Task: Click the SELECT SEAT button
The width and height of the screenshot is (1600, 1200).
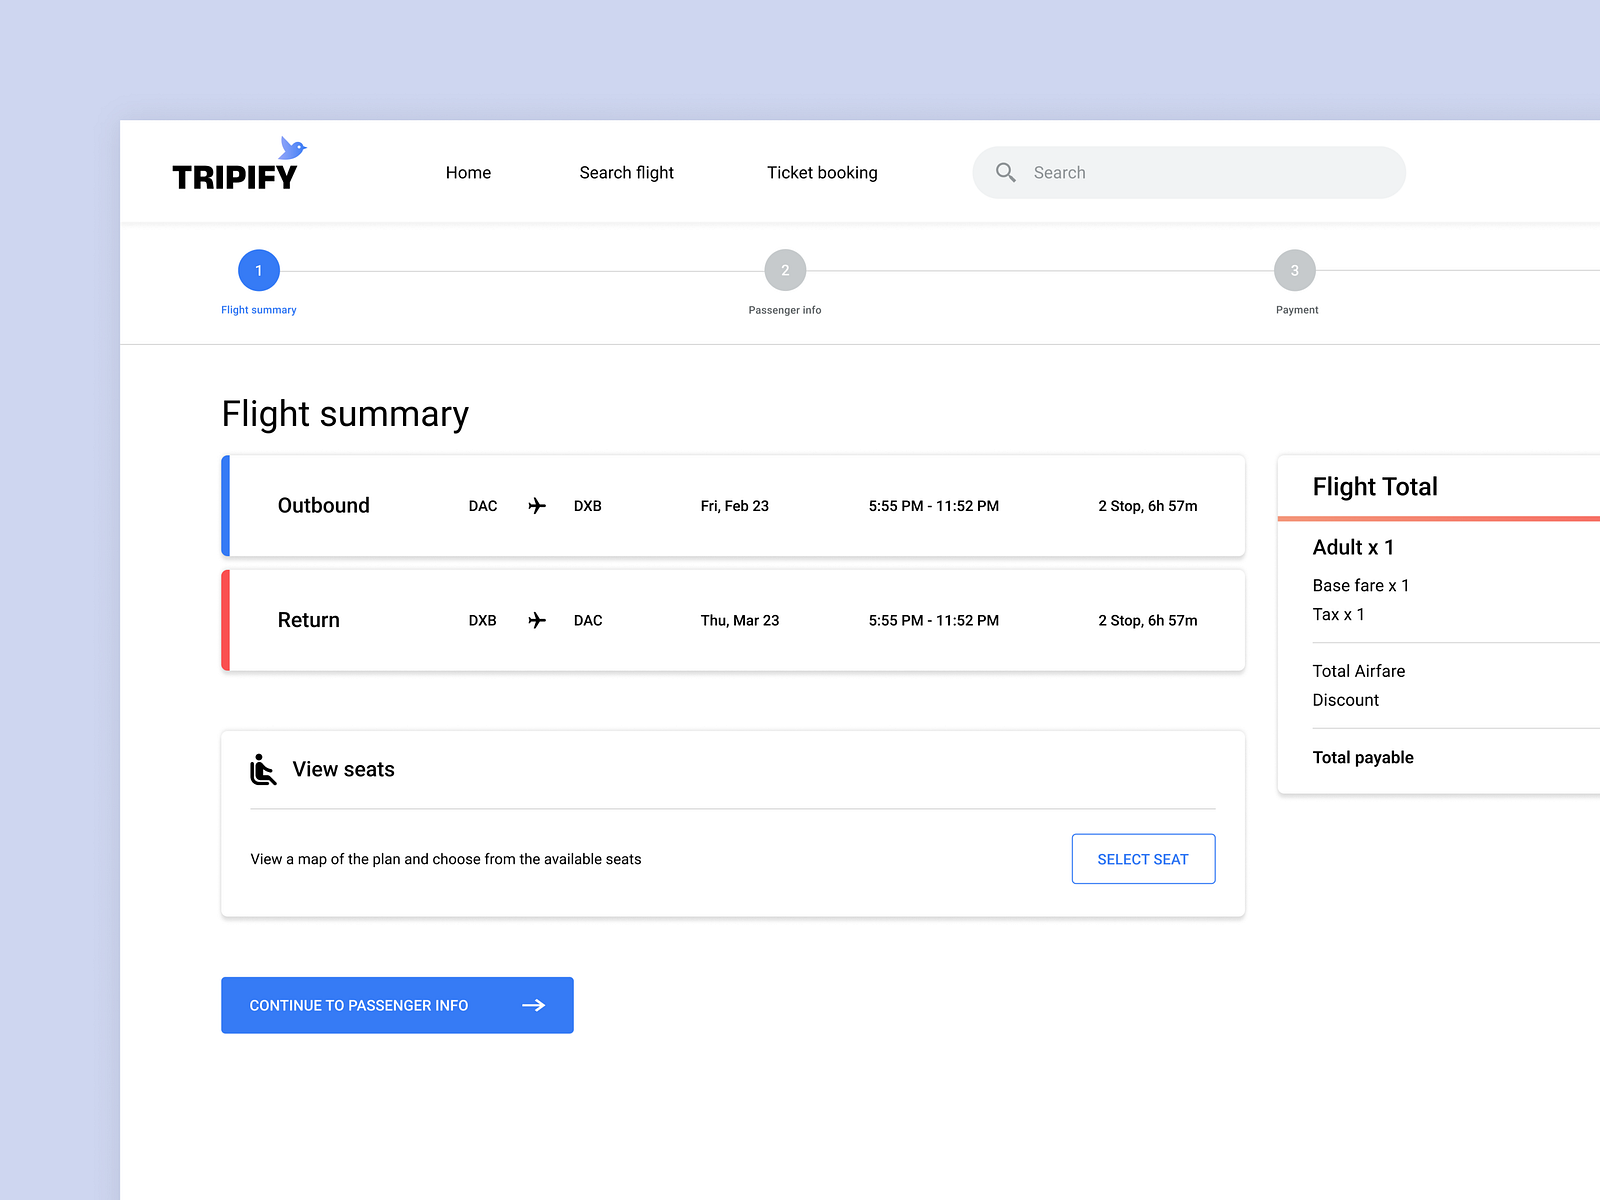Action: (x=1143, y=858)
